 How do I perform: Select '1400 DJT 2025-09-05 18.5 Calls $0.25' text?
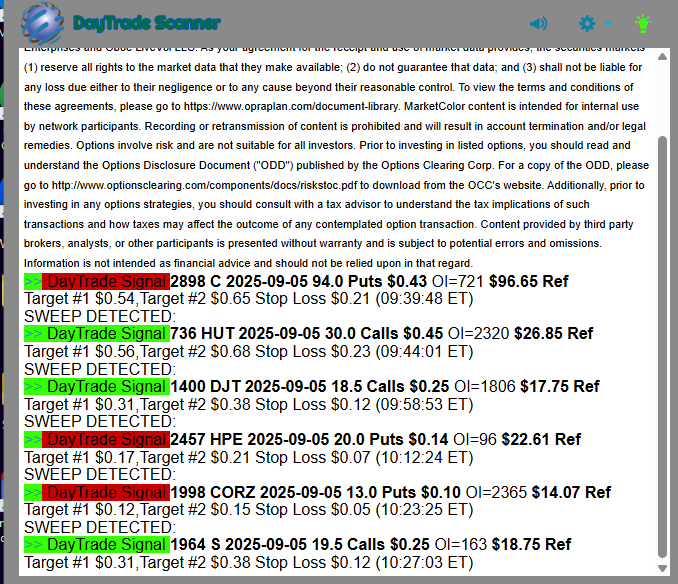tap(310, 386)
